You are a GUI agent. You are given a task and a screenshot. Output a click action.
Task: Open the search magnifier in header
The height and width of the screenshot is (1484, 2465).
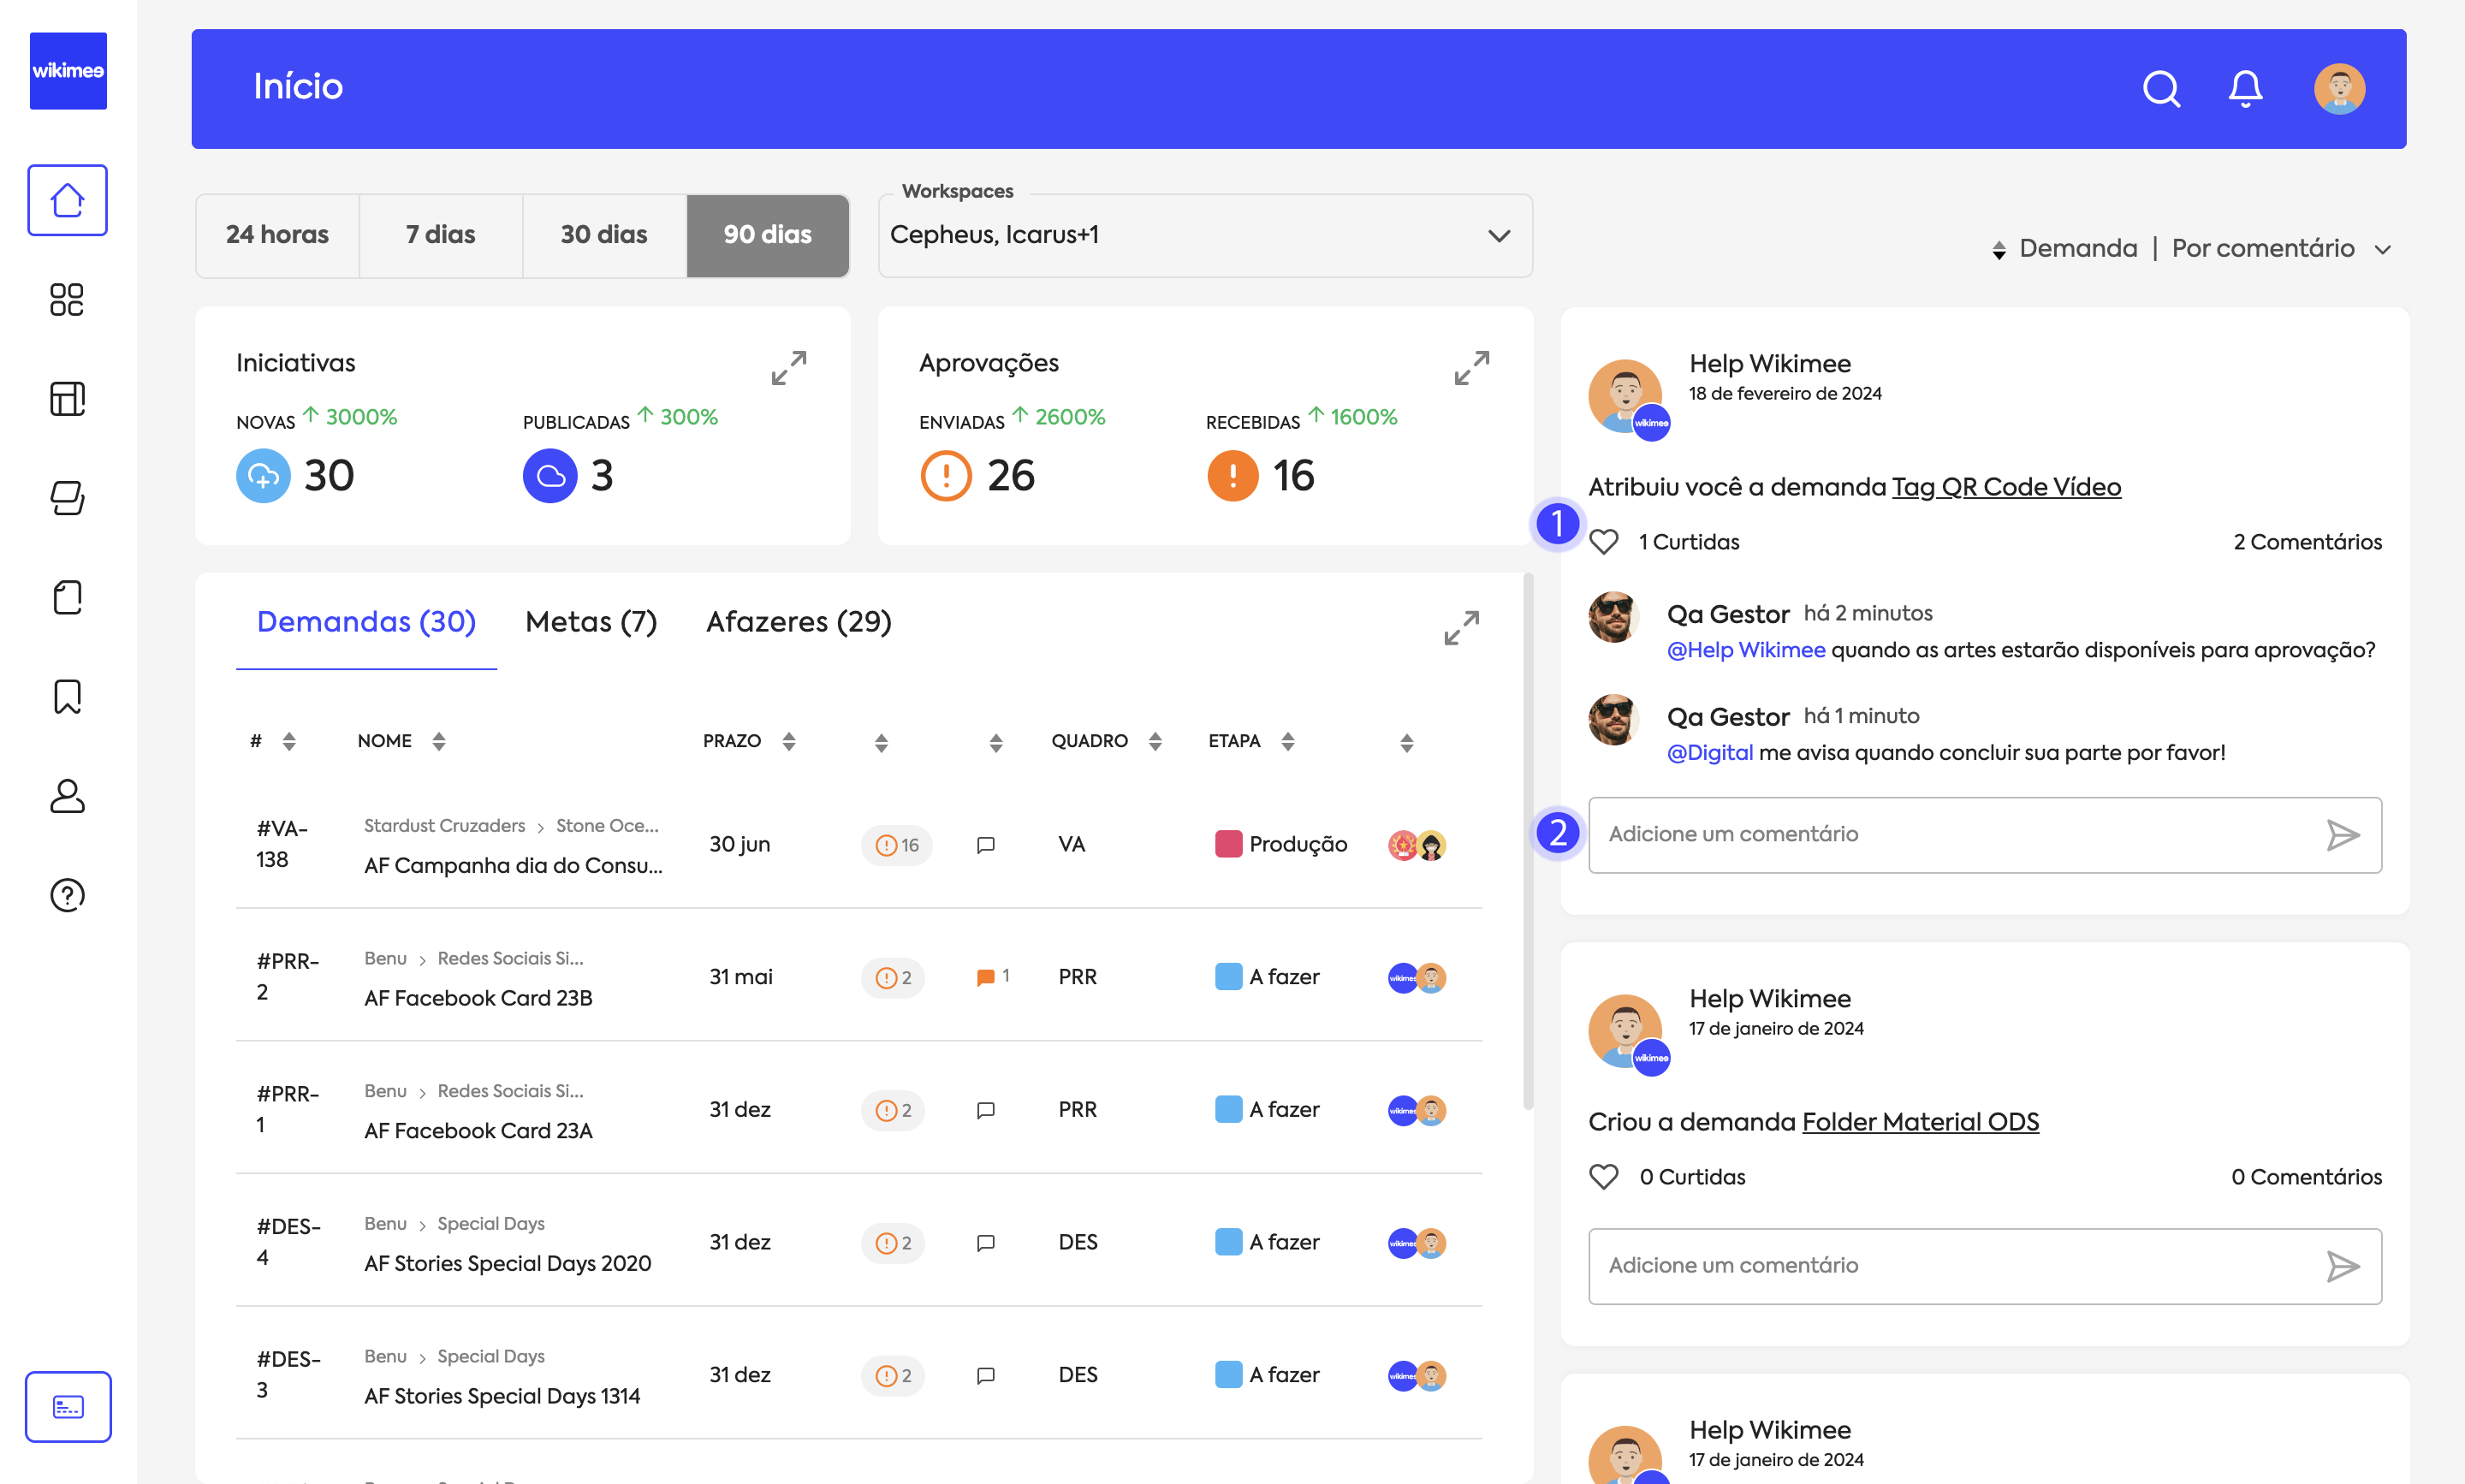(2160, 89)
